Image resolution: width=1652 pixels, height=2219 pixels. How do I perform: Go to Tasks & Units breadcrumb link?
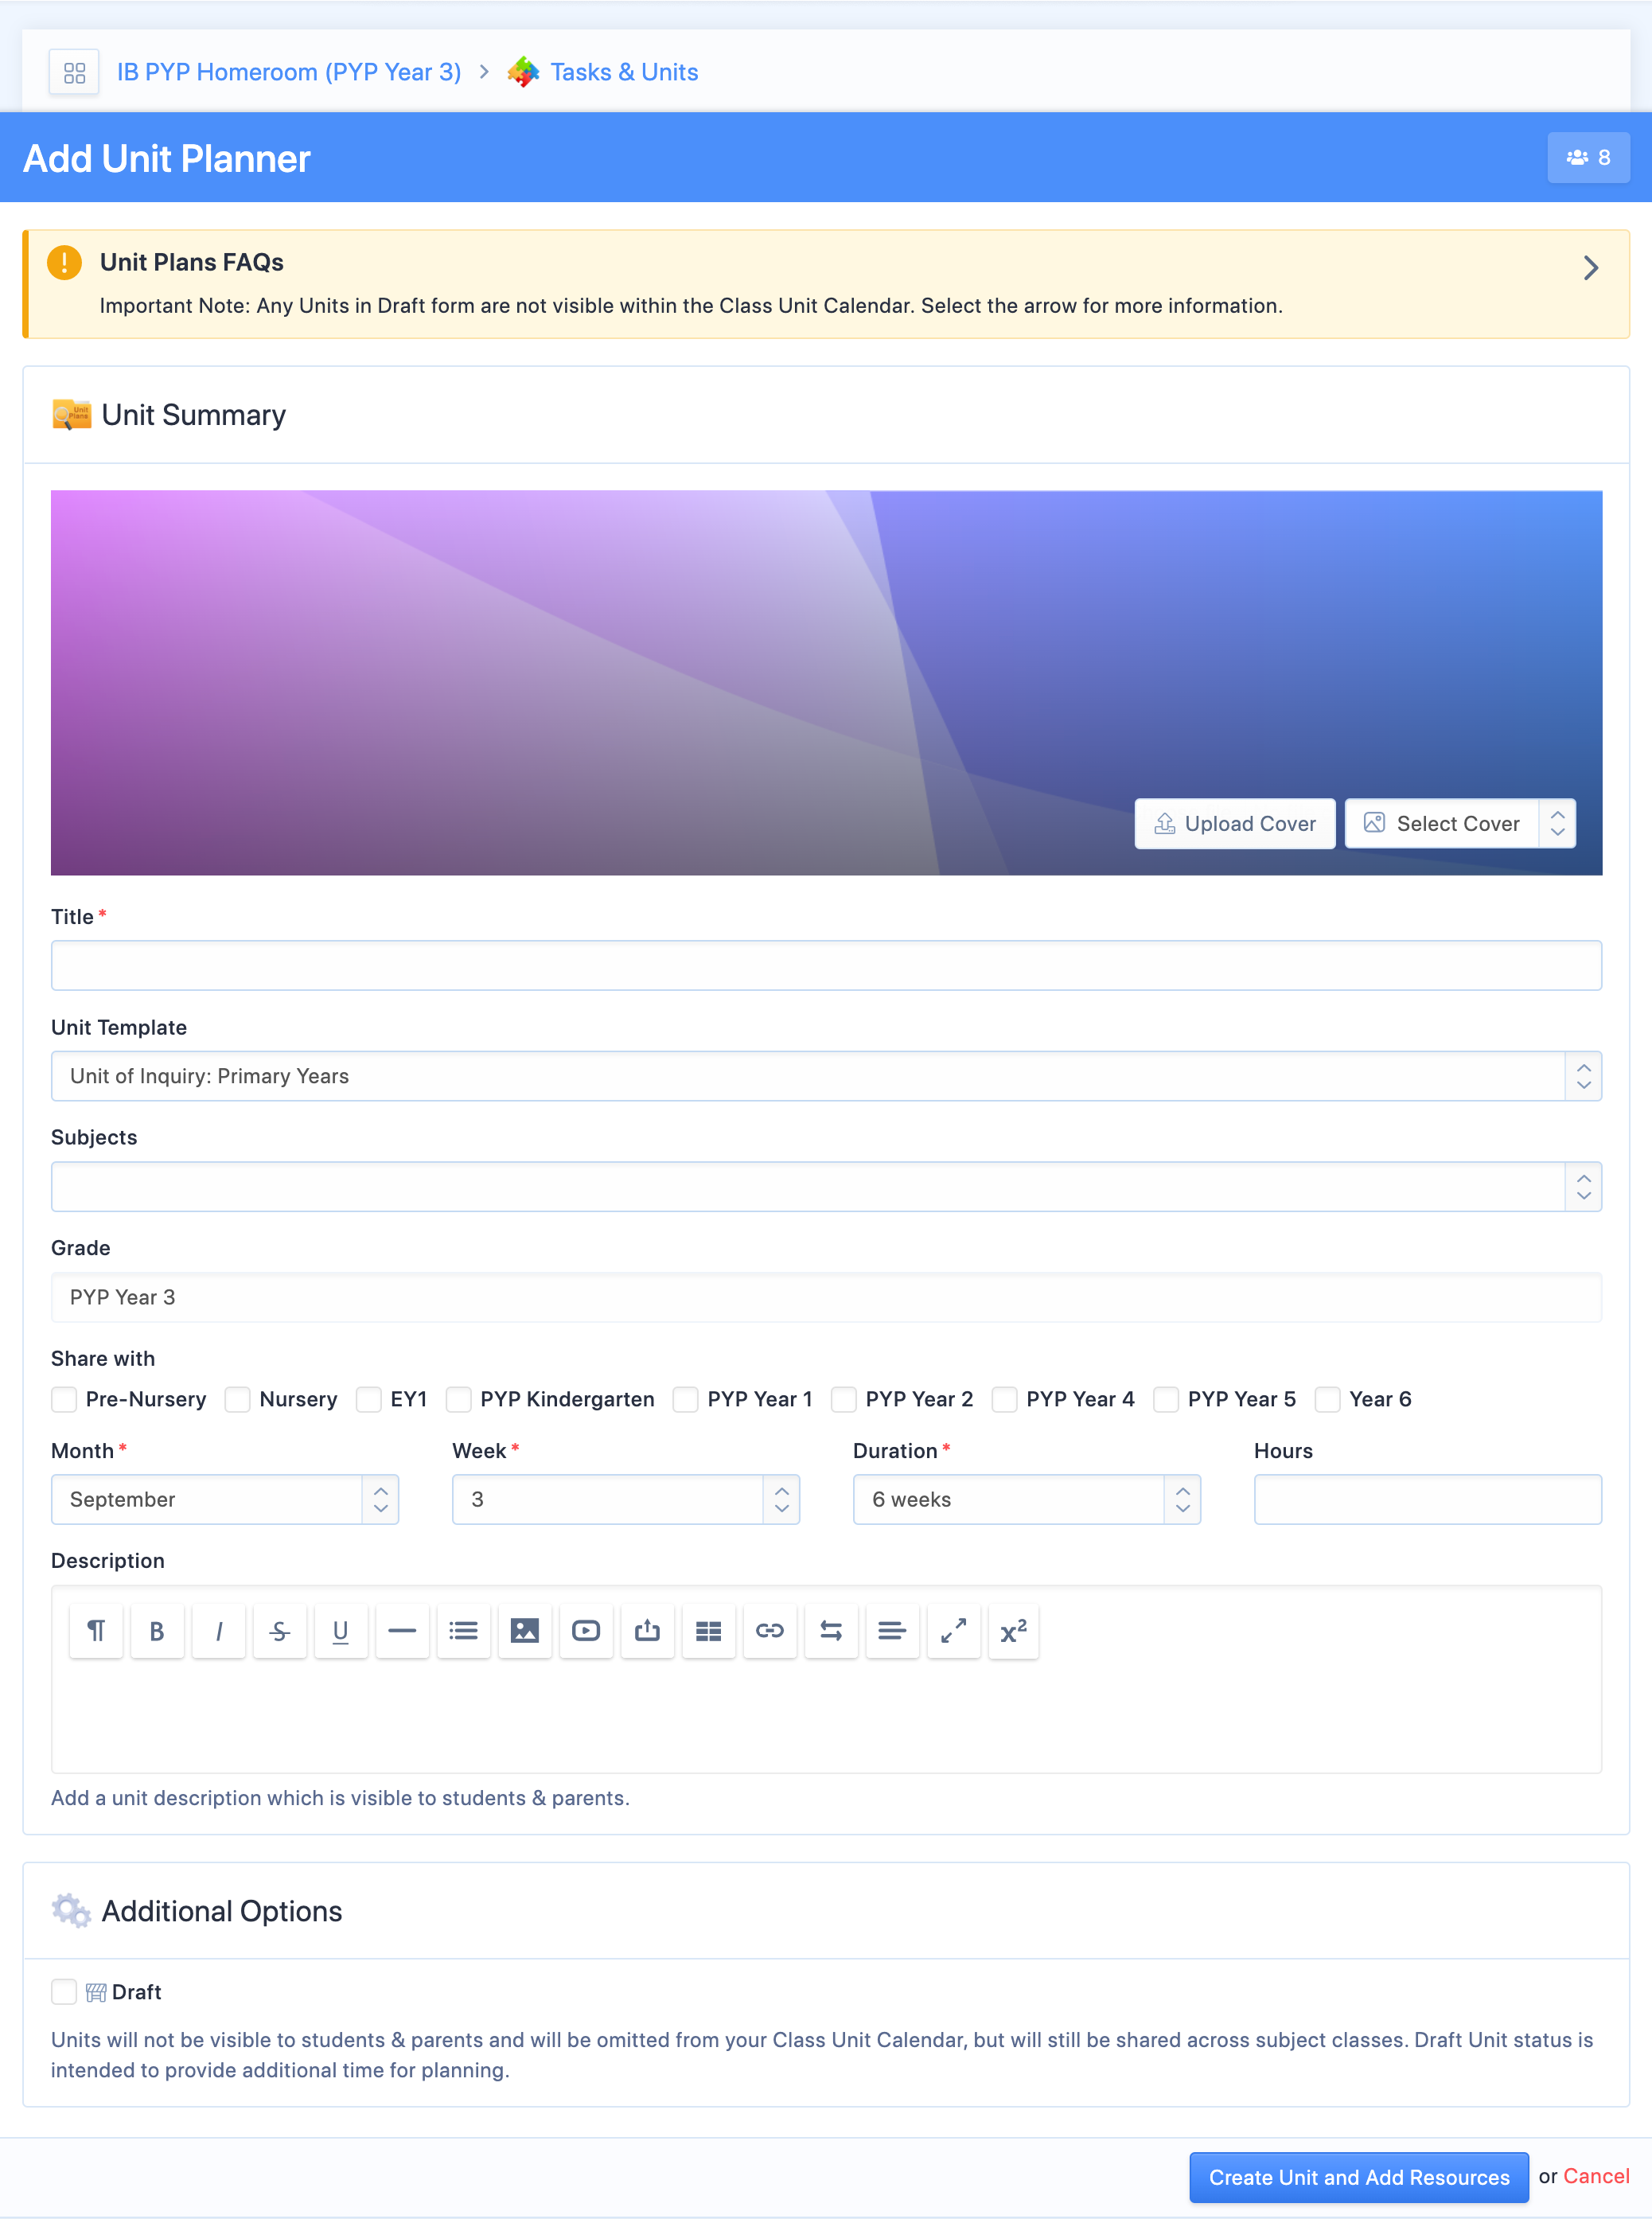624,72
